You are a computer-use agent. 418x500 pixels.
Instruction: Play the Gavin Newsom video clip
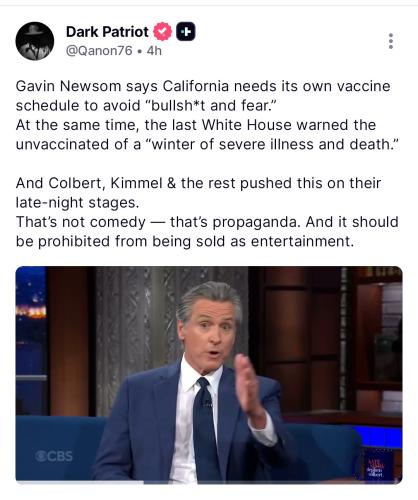coord(209,375)
